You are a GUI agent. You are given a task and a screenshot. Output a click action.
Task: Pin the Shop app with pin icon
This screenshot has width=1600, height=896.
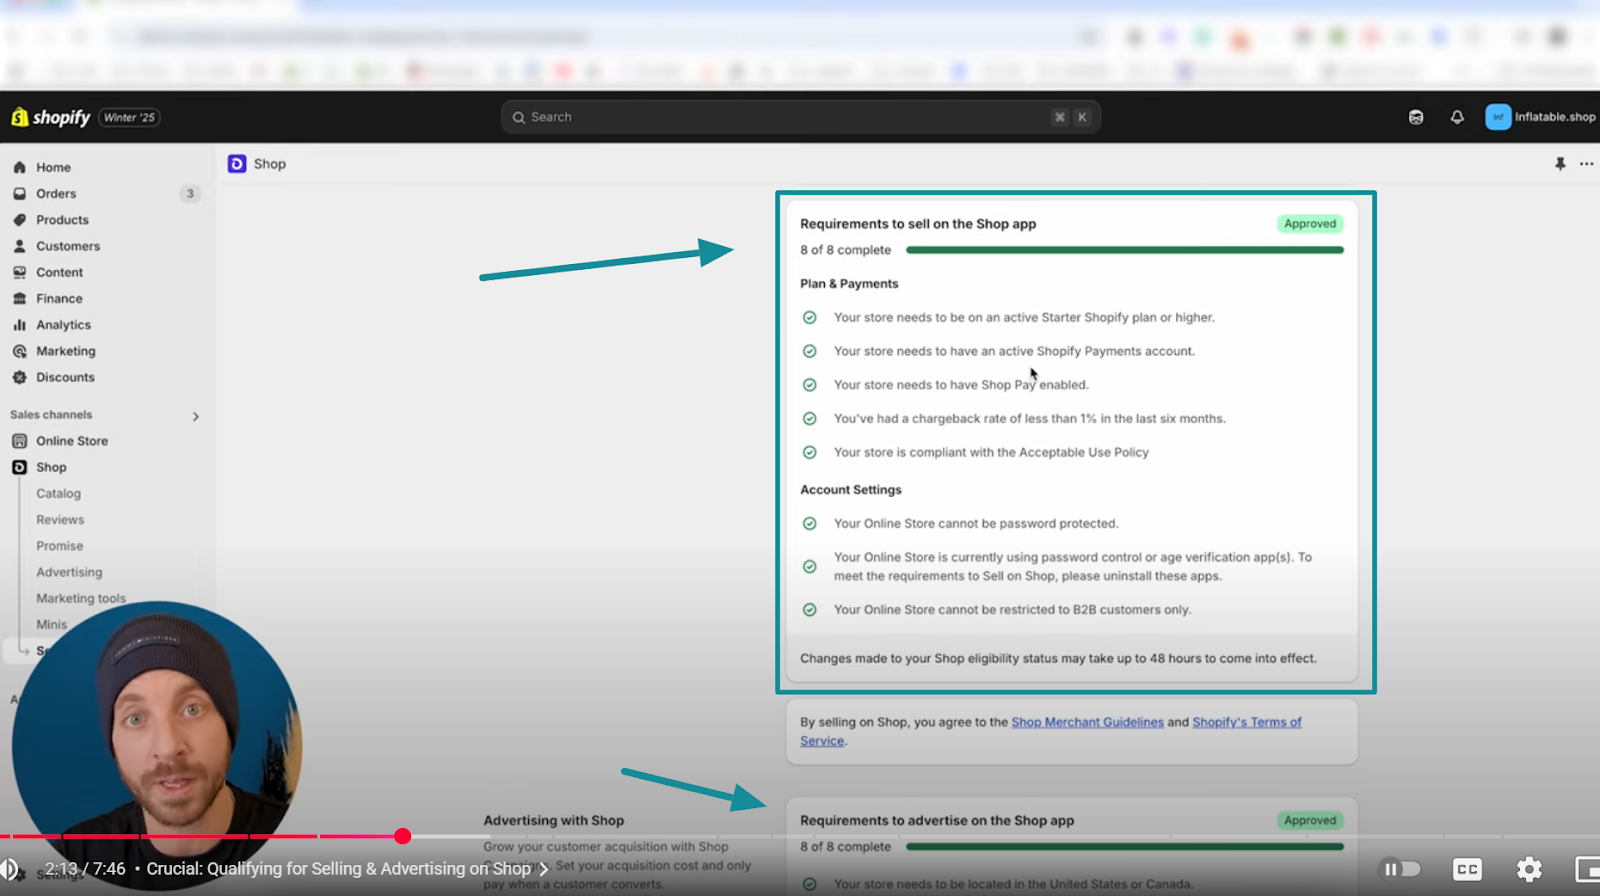1560,164
